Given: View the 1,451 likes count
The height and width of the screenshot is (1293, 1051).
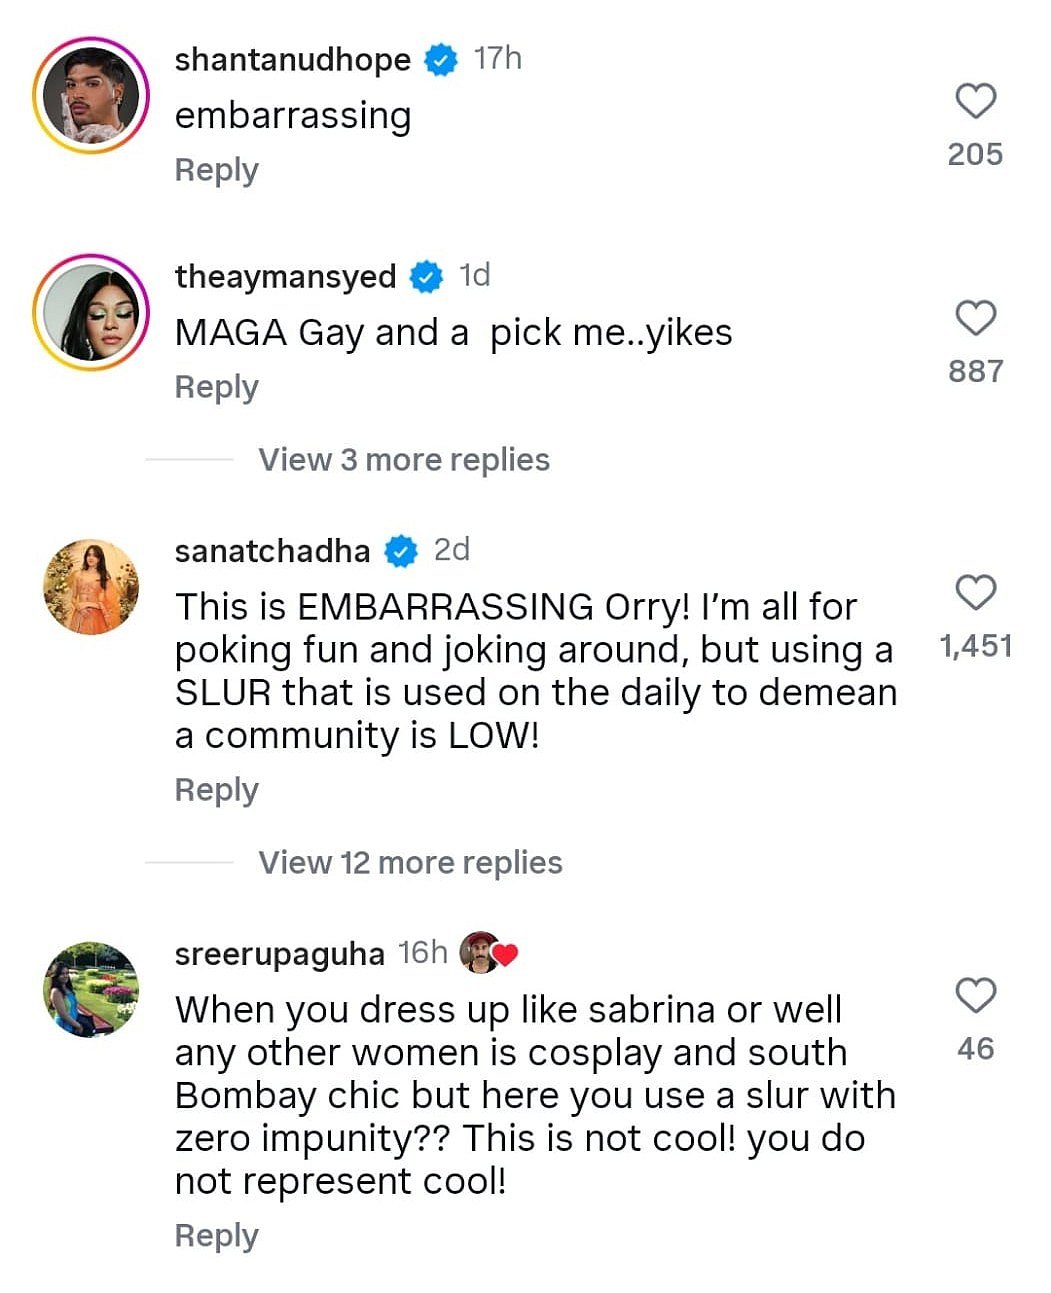Looking at the screenshot, I should click(x=975, y=646).
